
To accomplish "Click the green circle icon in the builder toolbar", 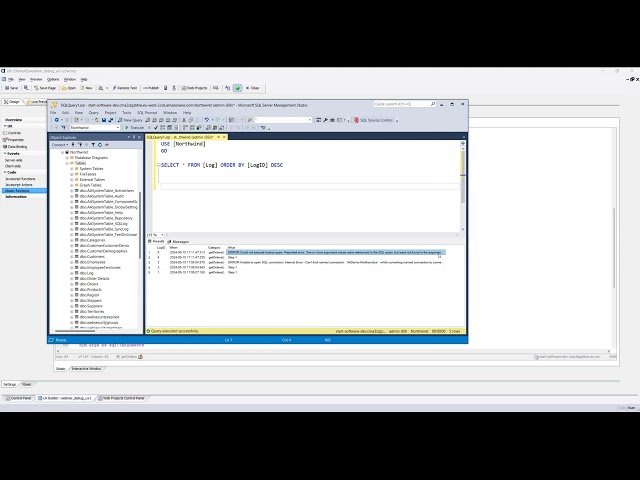I will (238, 88).
